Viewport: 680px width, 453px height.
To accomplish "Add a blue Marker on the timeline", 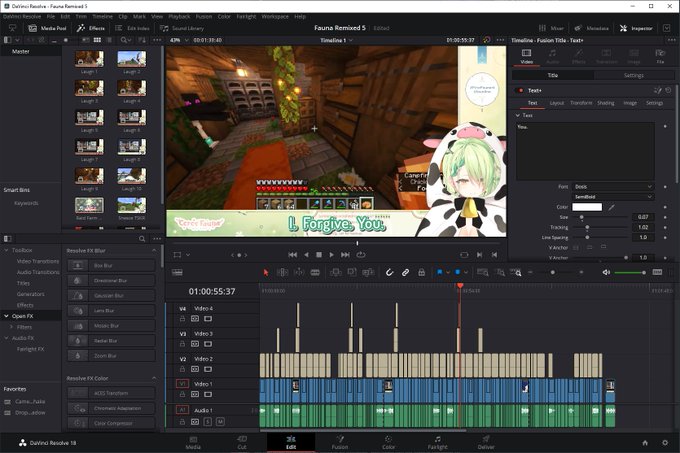I will click(458, 272).
